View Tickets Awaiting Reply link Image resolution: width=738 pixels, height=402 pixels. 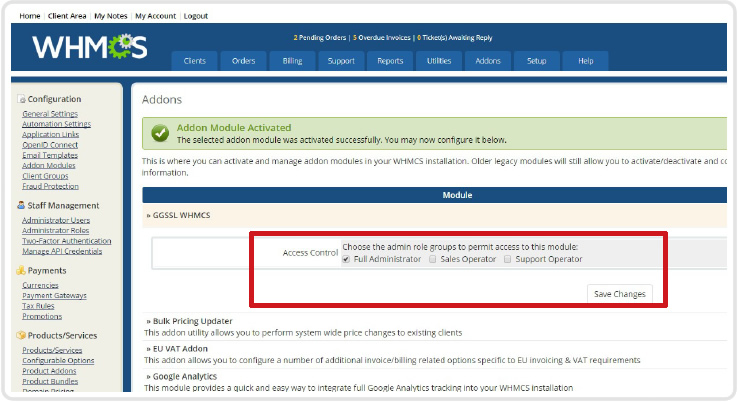pyautogui.click(x=455, y=38)
